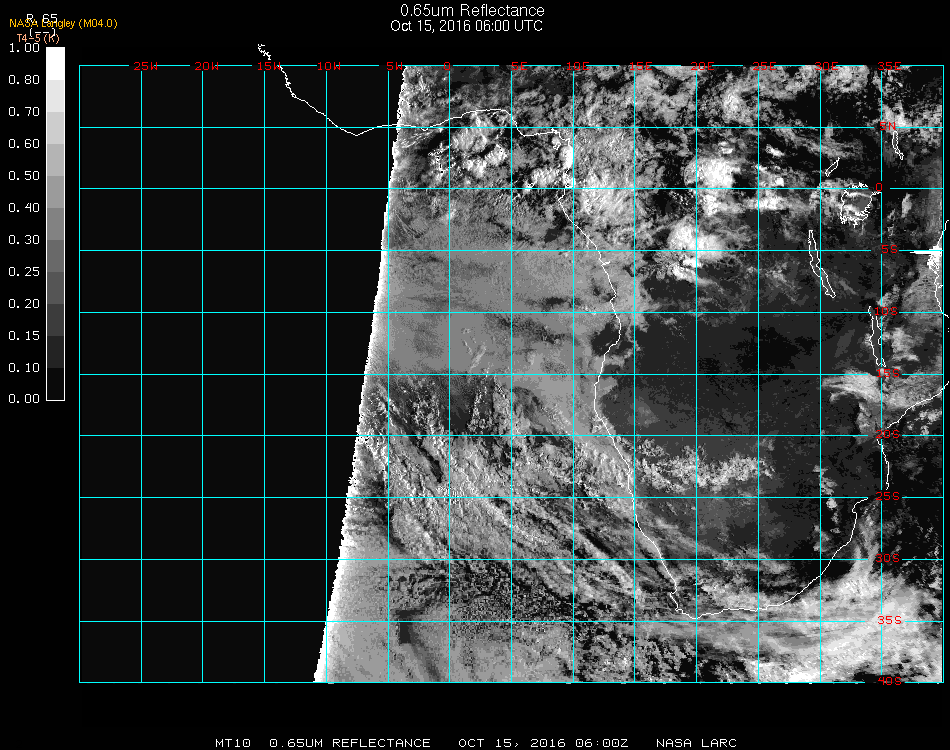The width and height of the screenshot is (950, 750).
Task: Click the 0.50 gray level on the reflectance scale
Action: pos(55,191)
